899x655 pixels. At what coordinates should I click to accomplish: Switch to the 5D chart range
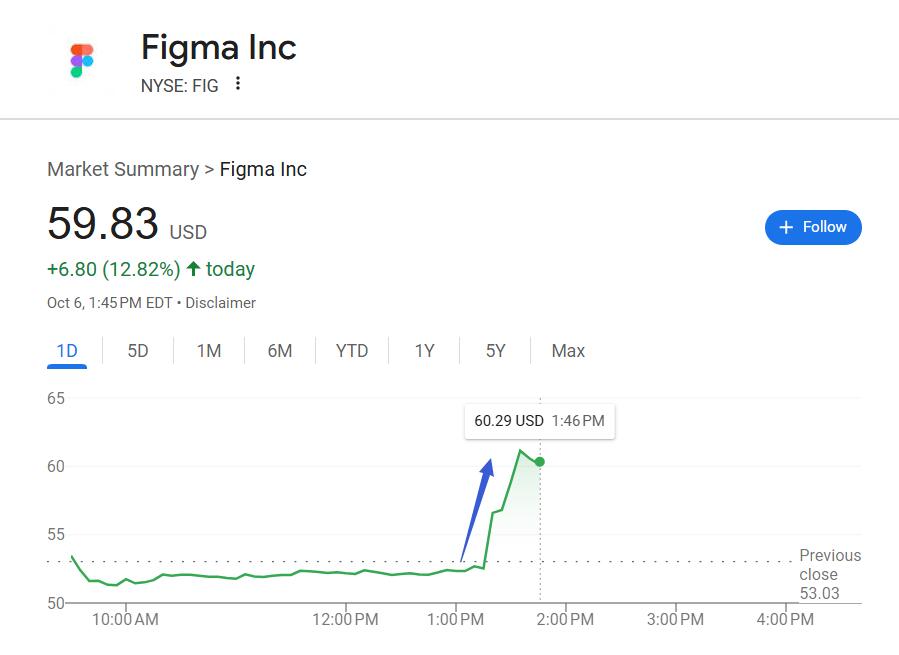coord(138,351)
